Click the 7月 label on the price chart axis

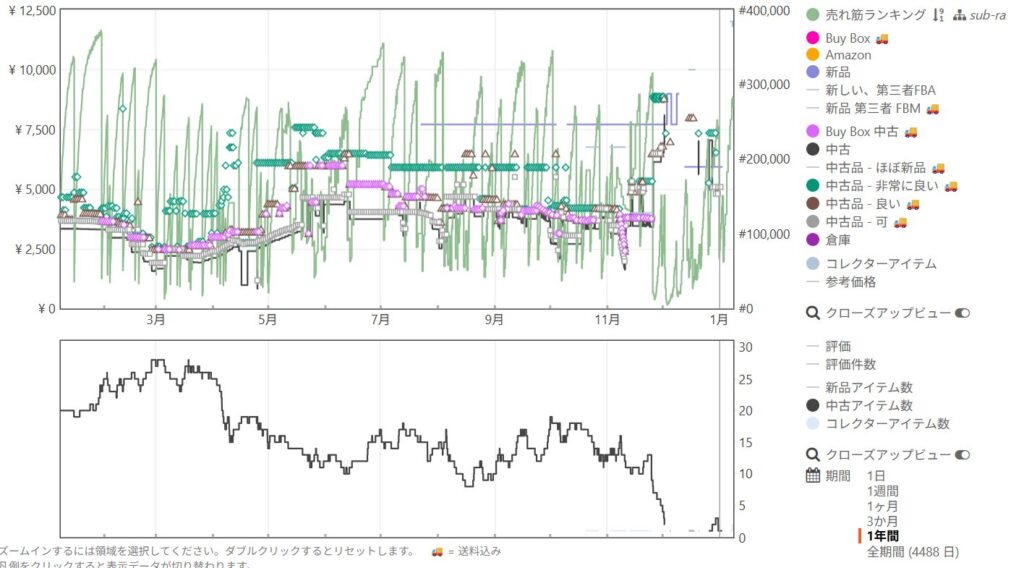(380, 320)
